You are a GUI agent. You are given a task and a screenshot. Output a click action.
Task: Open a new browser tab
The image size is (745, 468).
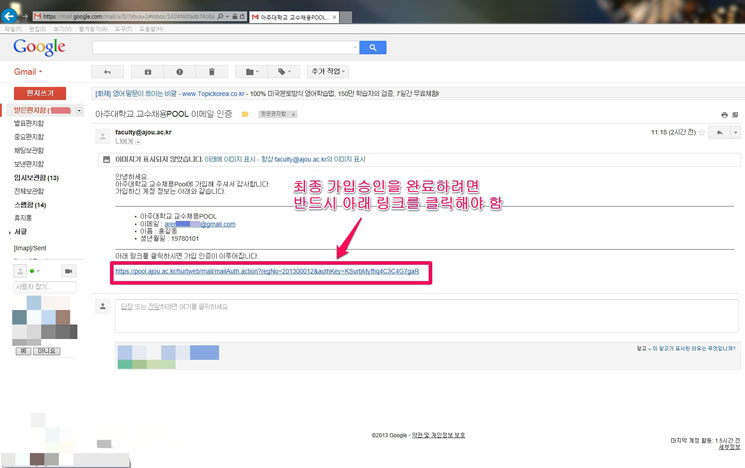pos(346,18)
